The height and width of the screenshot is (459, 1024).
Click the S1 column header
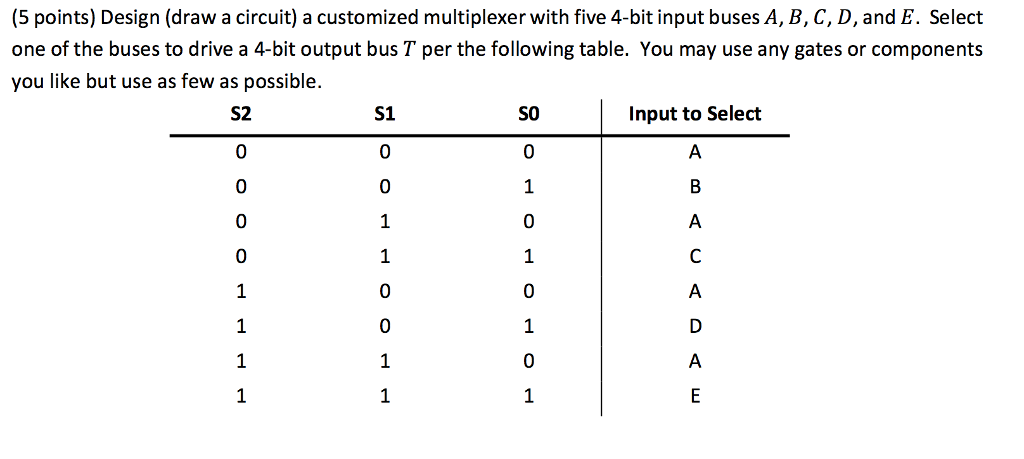[x=384, y=114]
